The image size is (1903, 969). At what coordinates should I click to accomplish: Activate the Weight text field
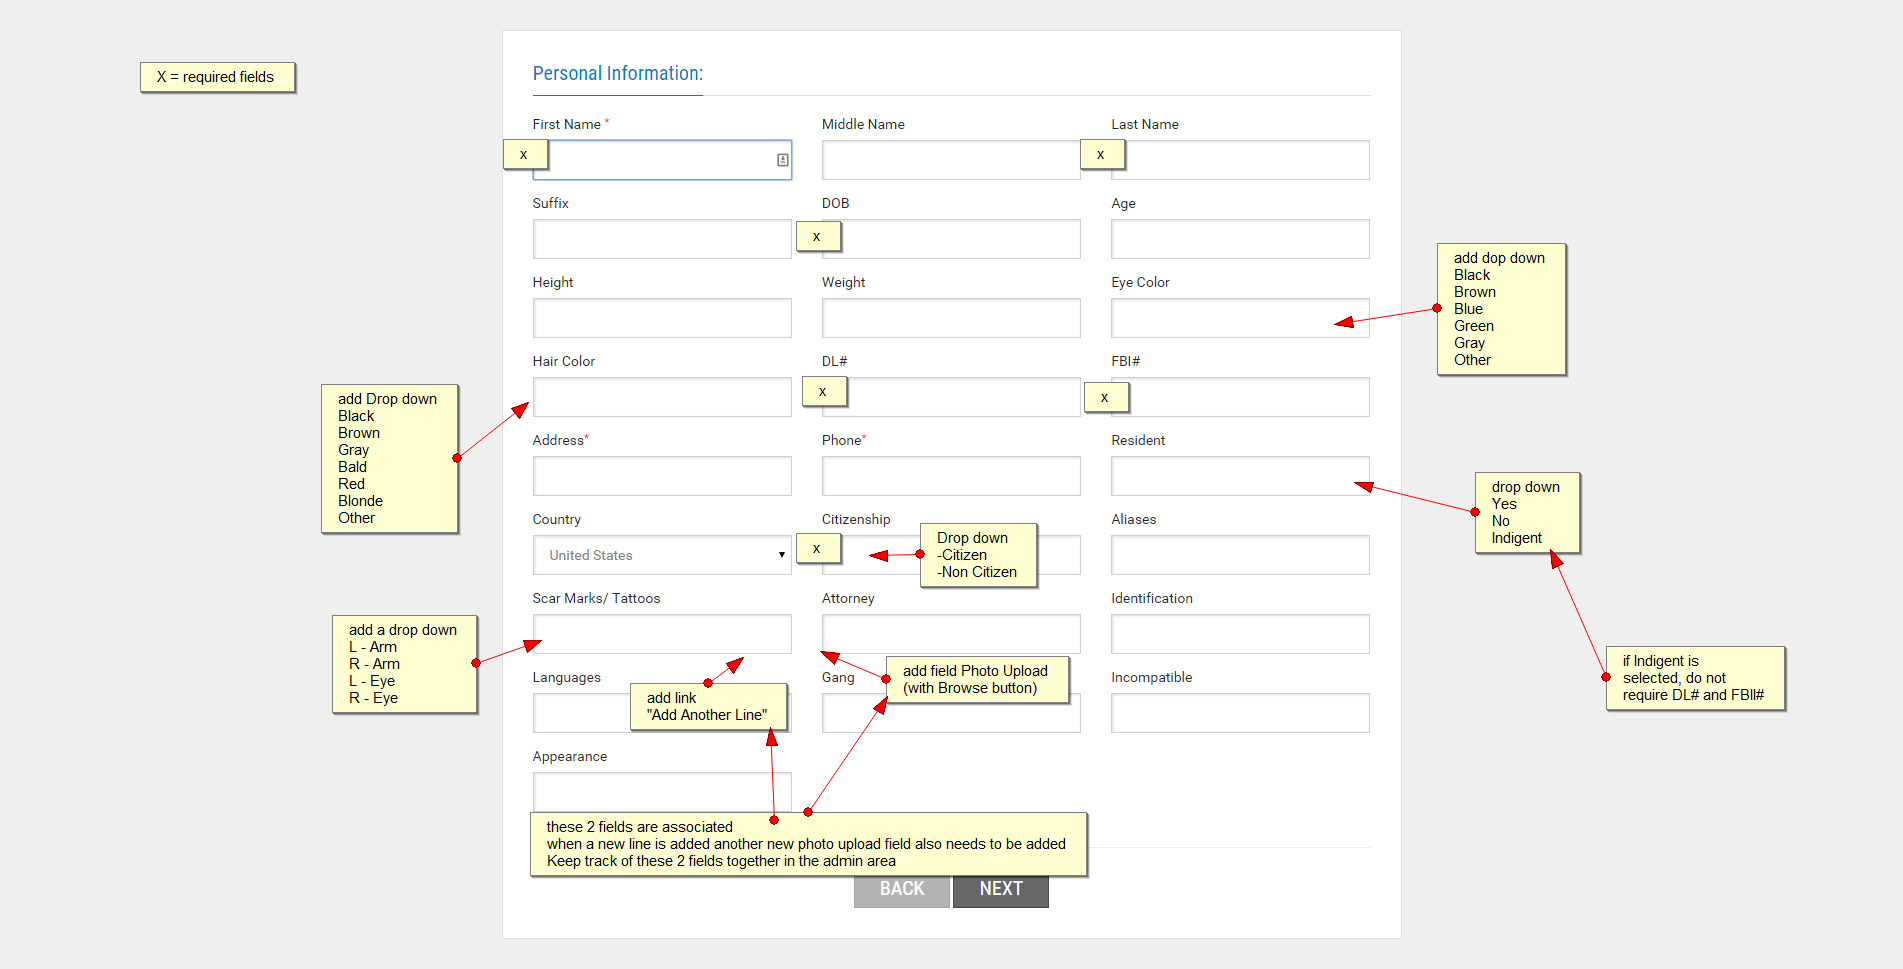point(951,318)
